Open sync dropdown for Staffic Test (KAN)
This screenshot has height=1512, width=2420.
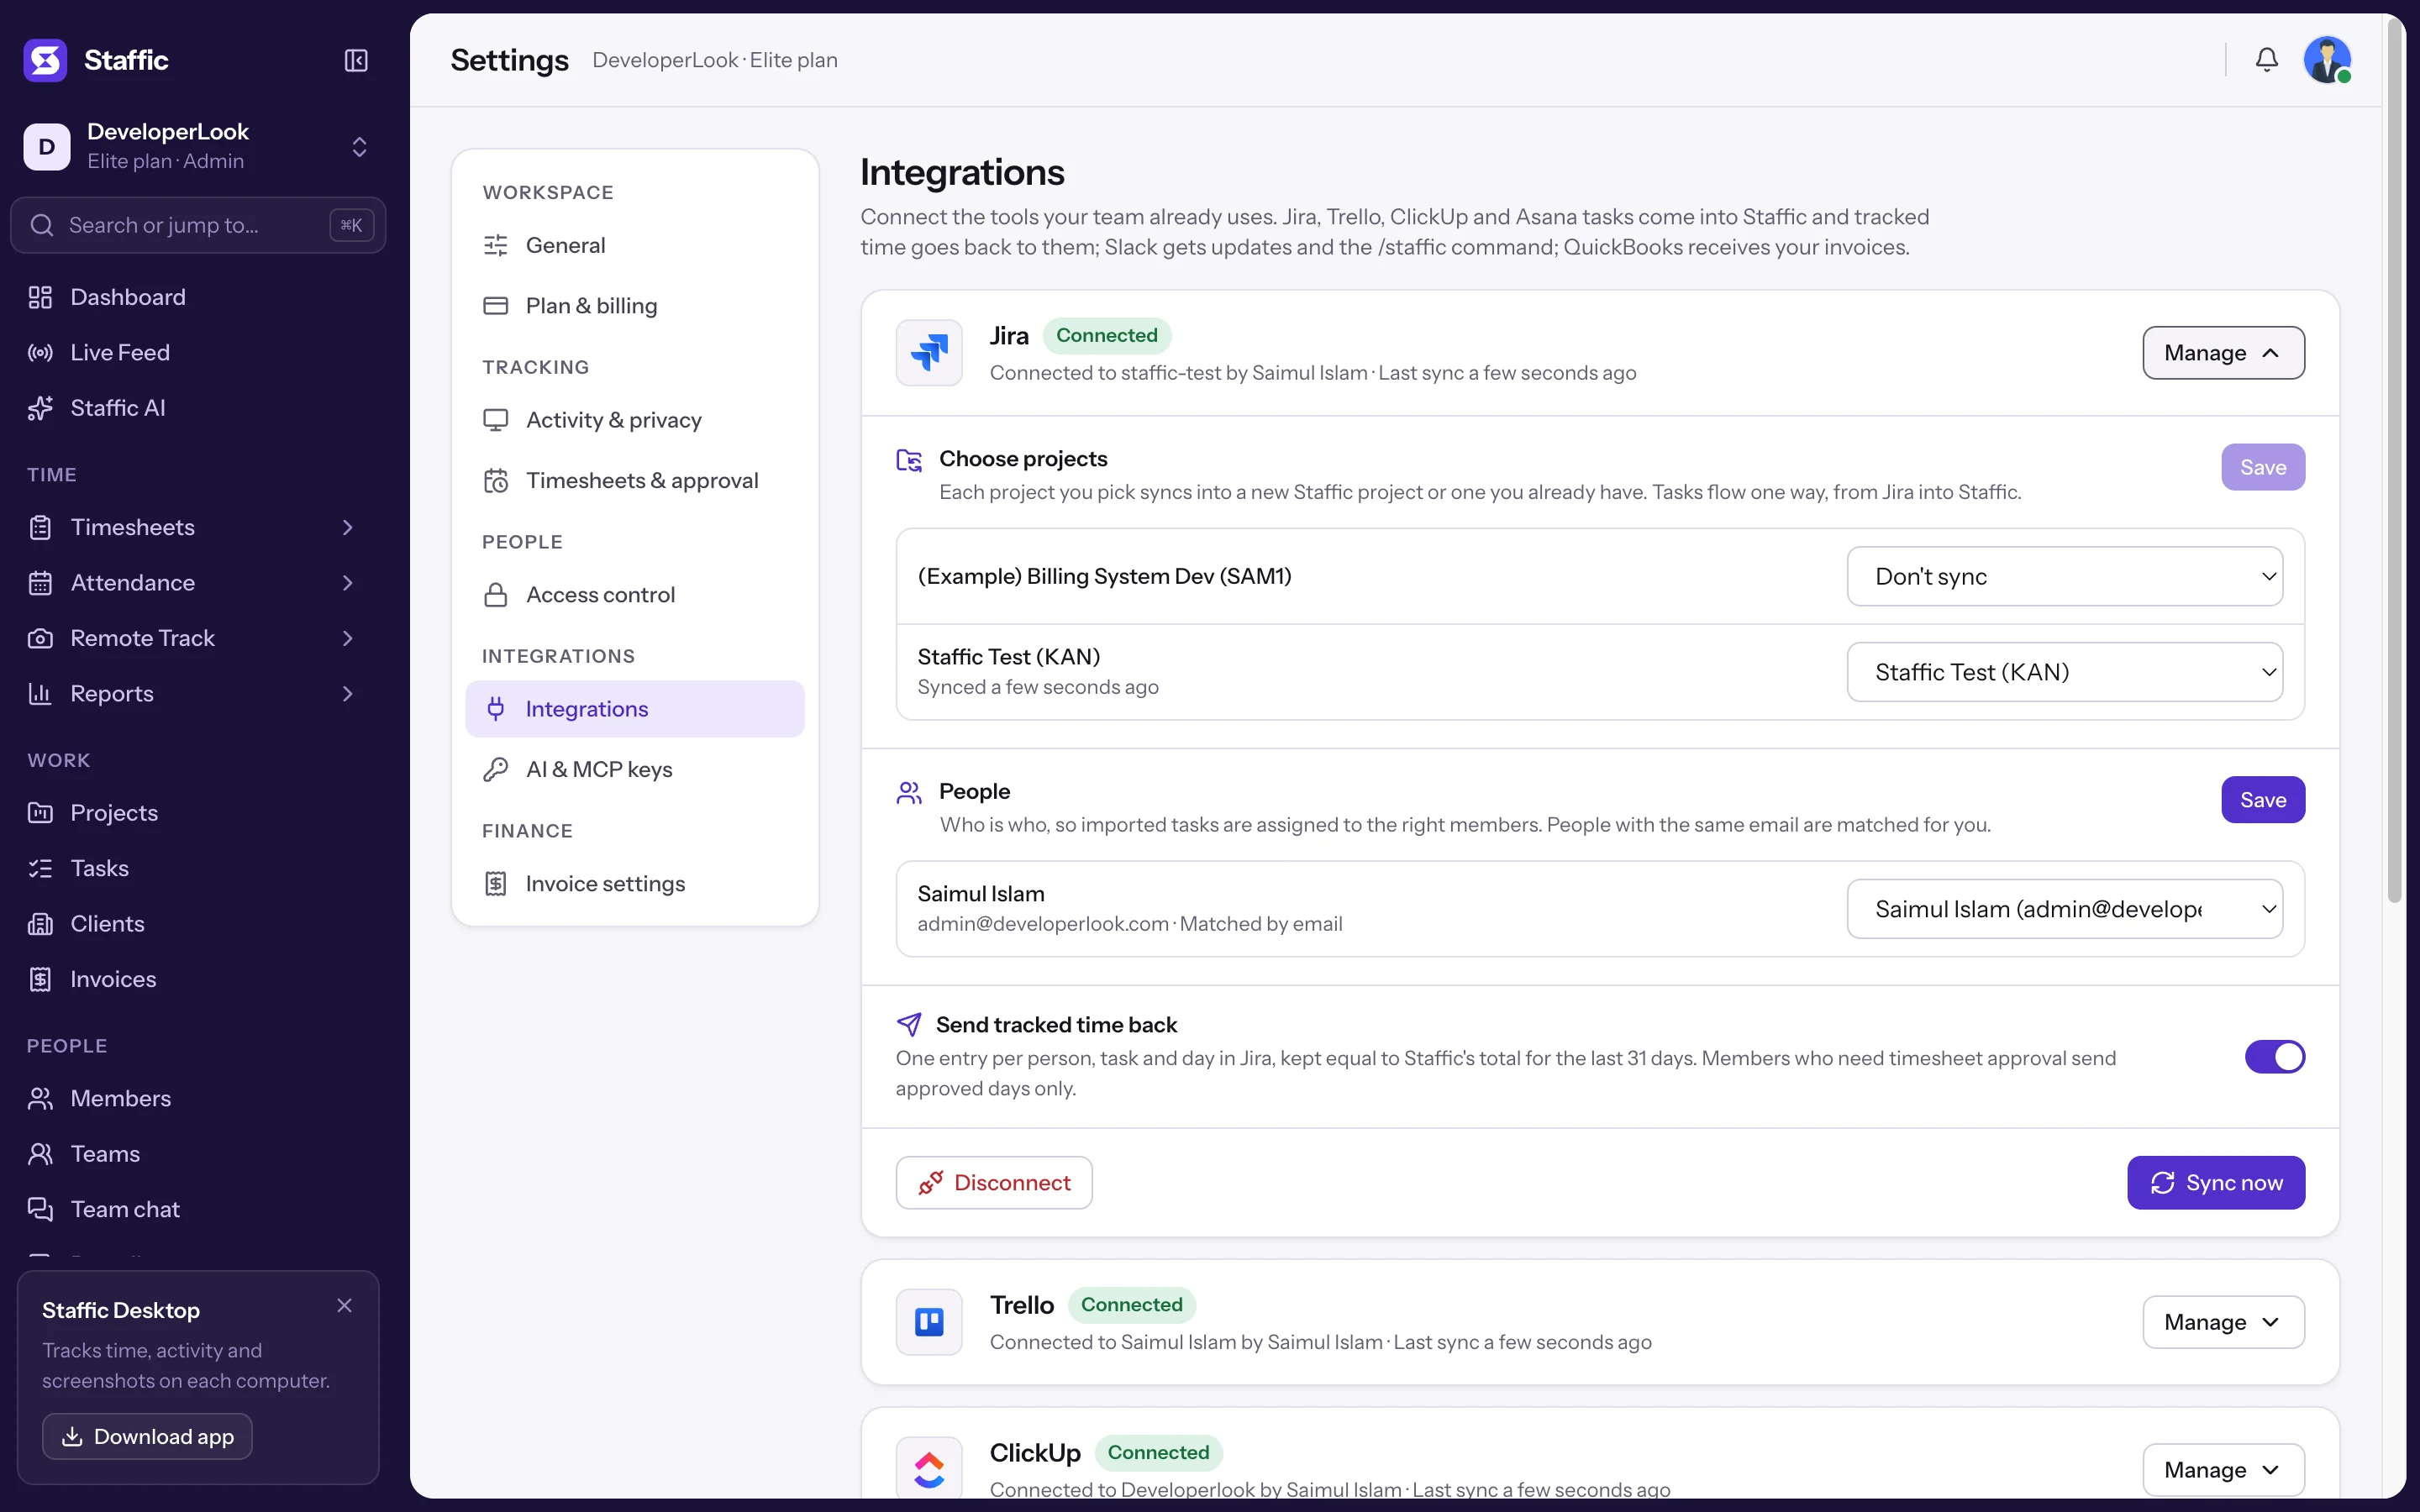click(2064, 672)
